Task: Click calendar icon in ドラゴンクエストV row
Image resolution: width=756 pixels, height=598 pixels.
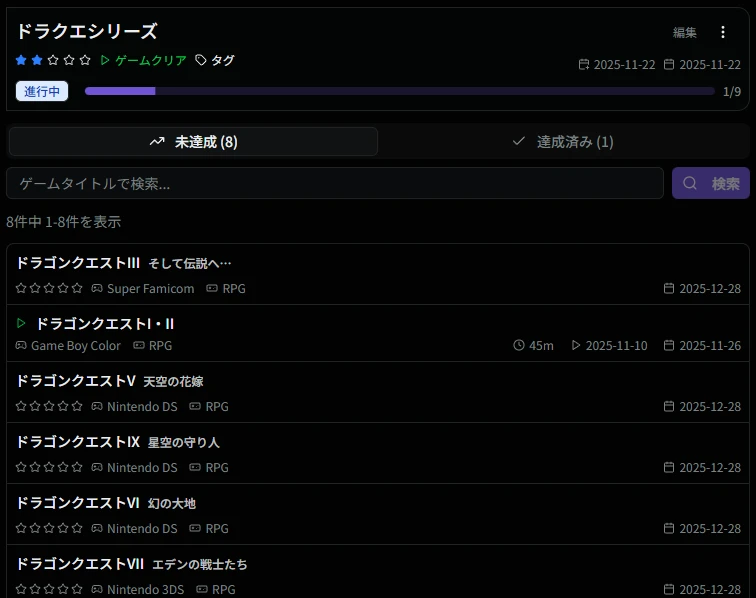Action: coord(669,407)
